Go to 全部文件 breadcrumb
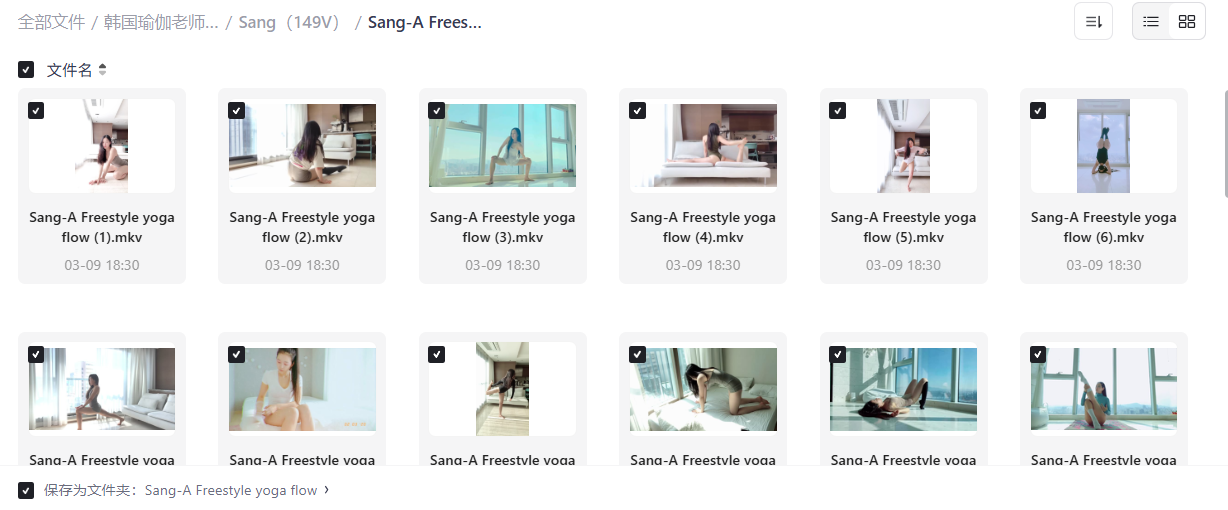Screen dimensions: 1228x510 click(x=51, y=22)
